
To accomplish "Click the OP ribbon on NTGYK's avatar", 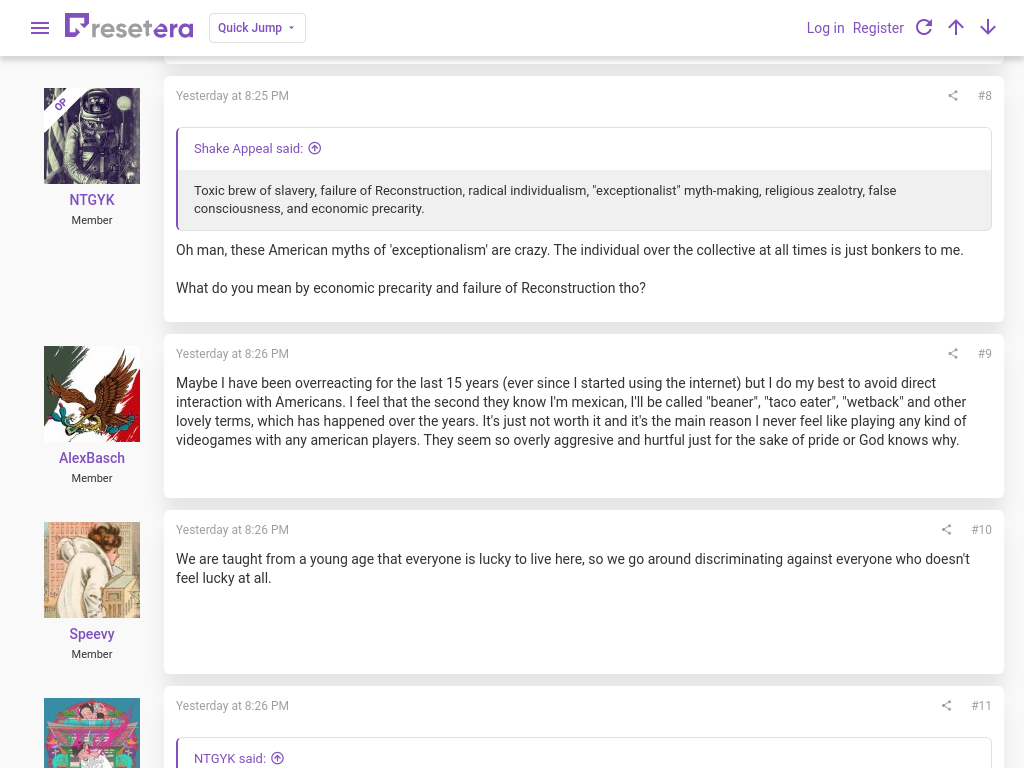I will point(60,104).
